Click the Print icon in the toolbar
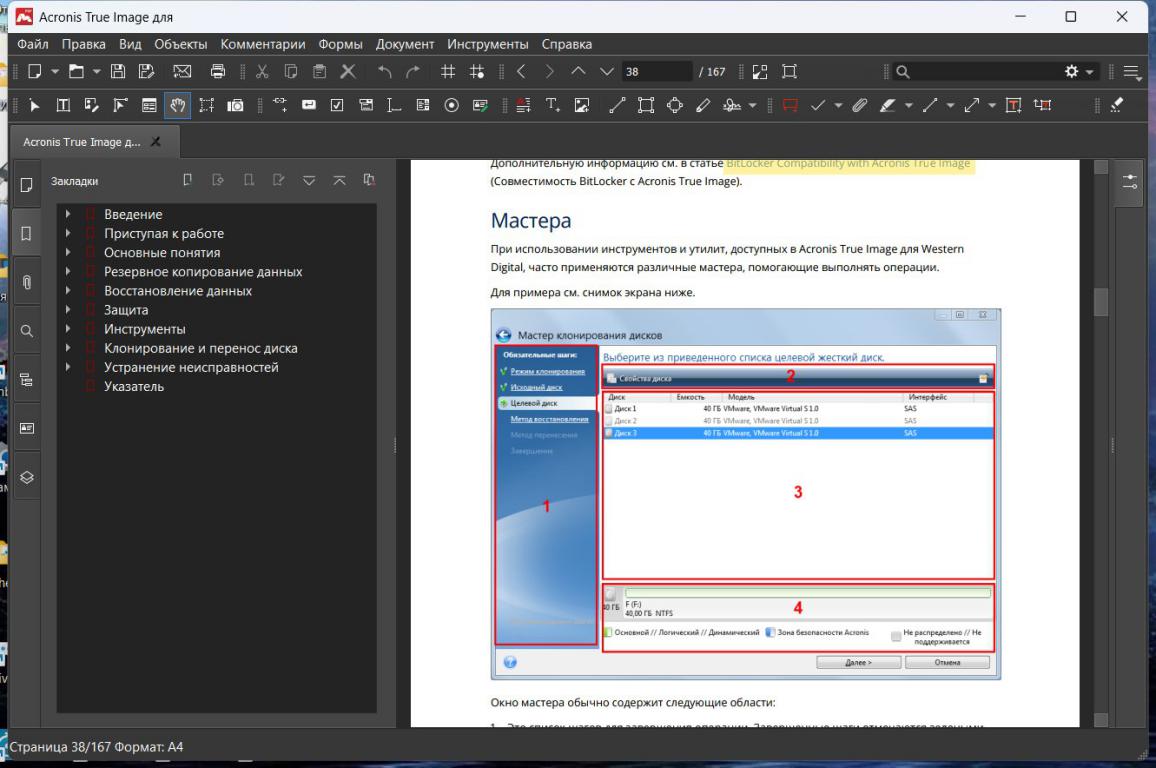Viewport: 1156px width, 768px height. point(218,71)
